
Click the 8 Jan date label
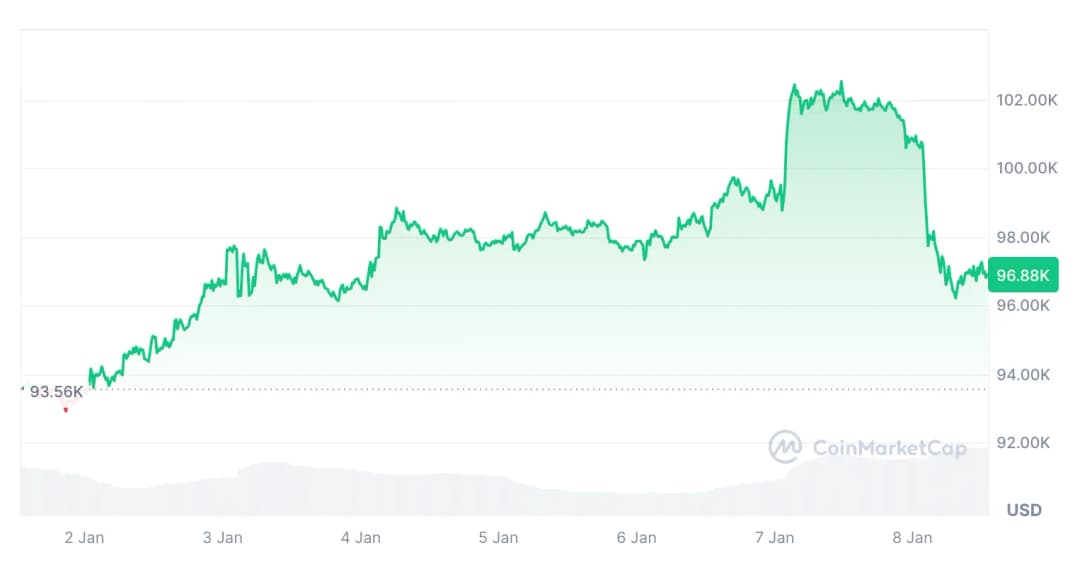coord(912,538)
